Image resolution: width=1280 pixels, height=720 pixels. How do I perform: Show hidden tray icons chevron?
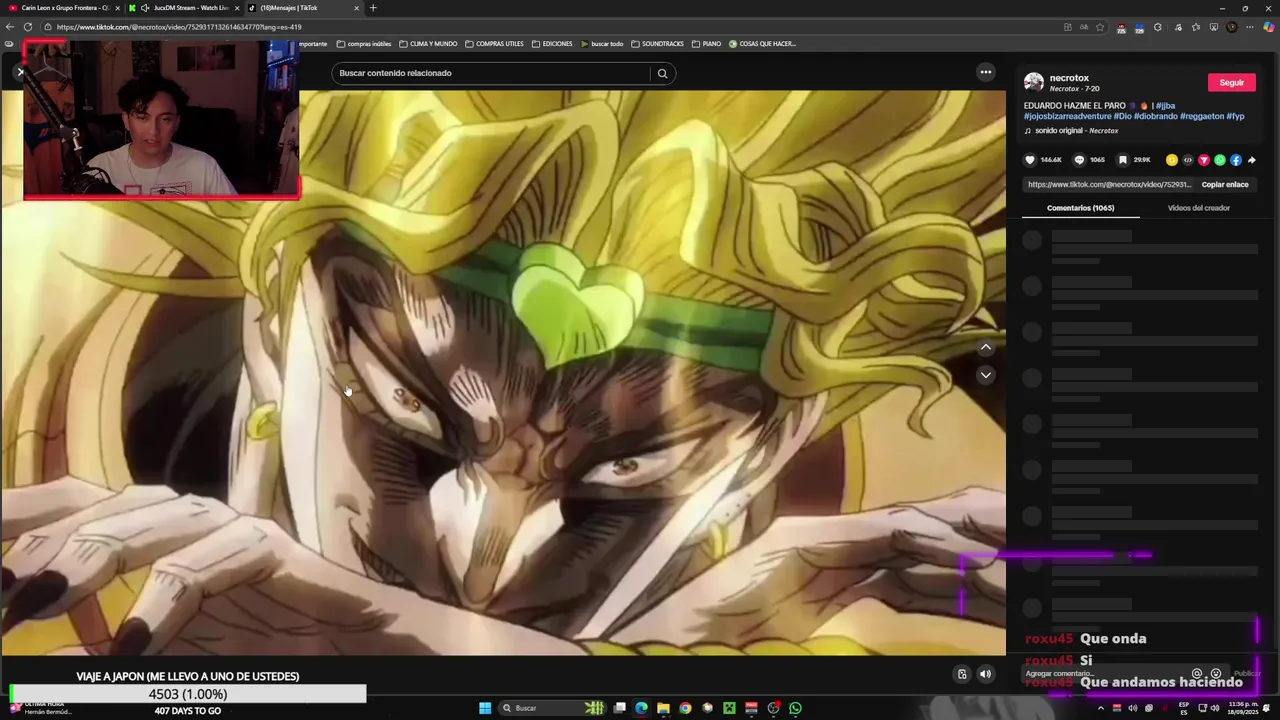(1101, 708)
